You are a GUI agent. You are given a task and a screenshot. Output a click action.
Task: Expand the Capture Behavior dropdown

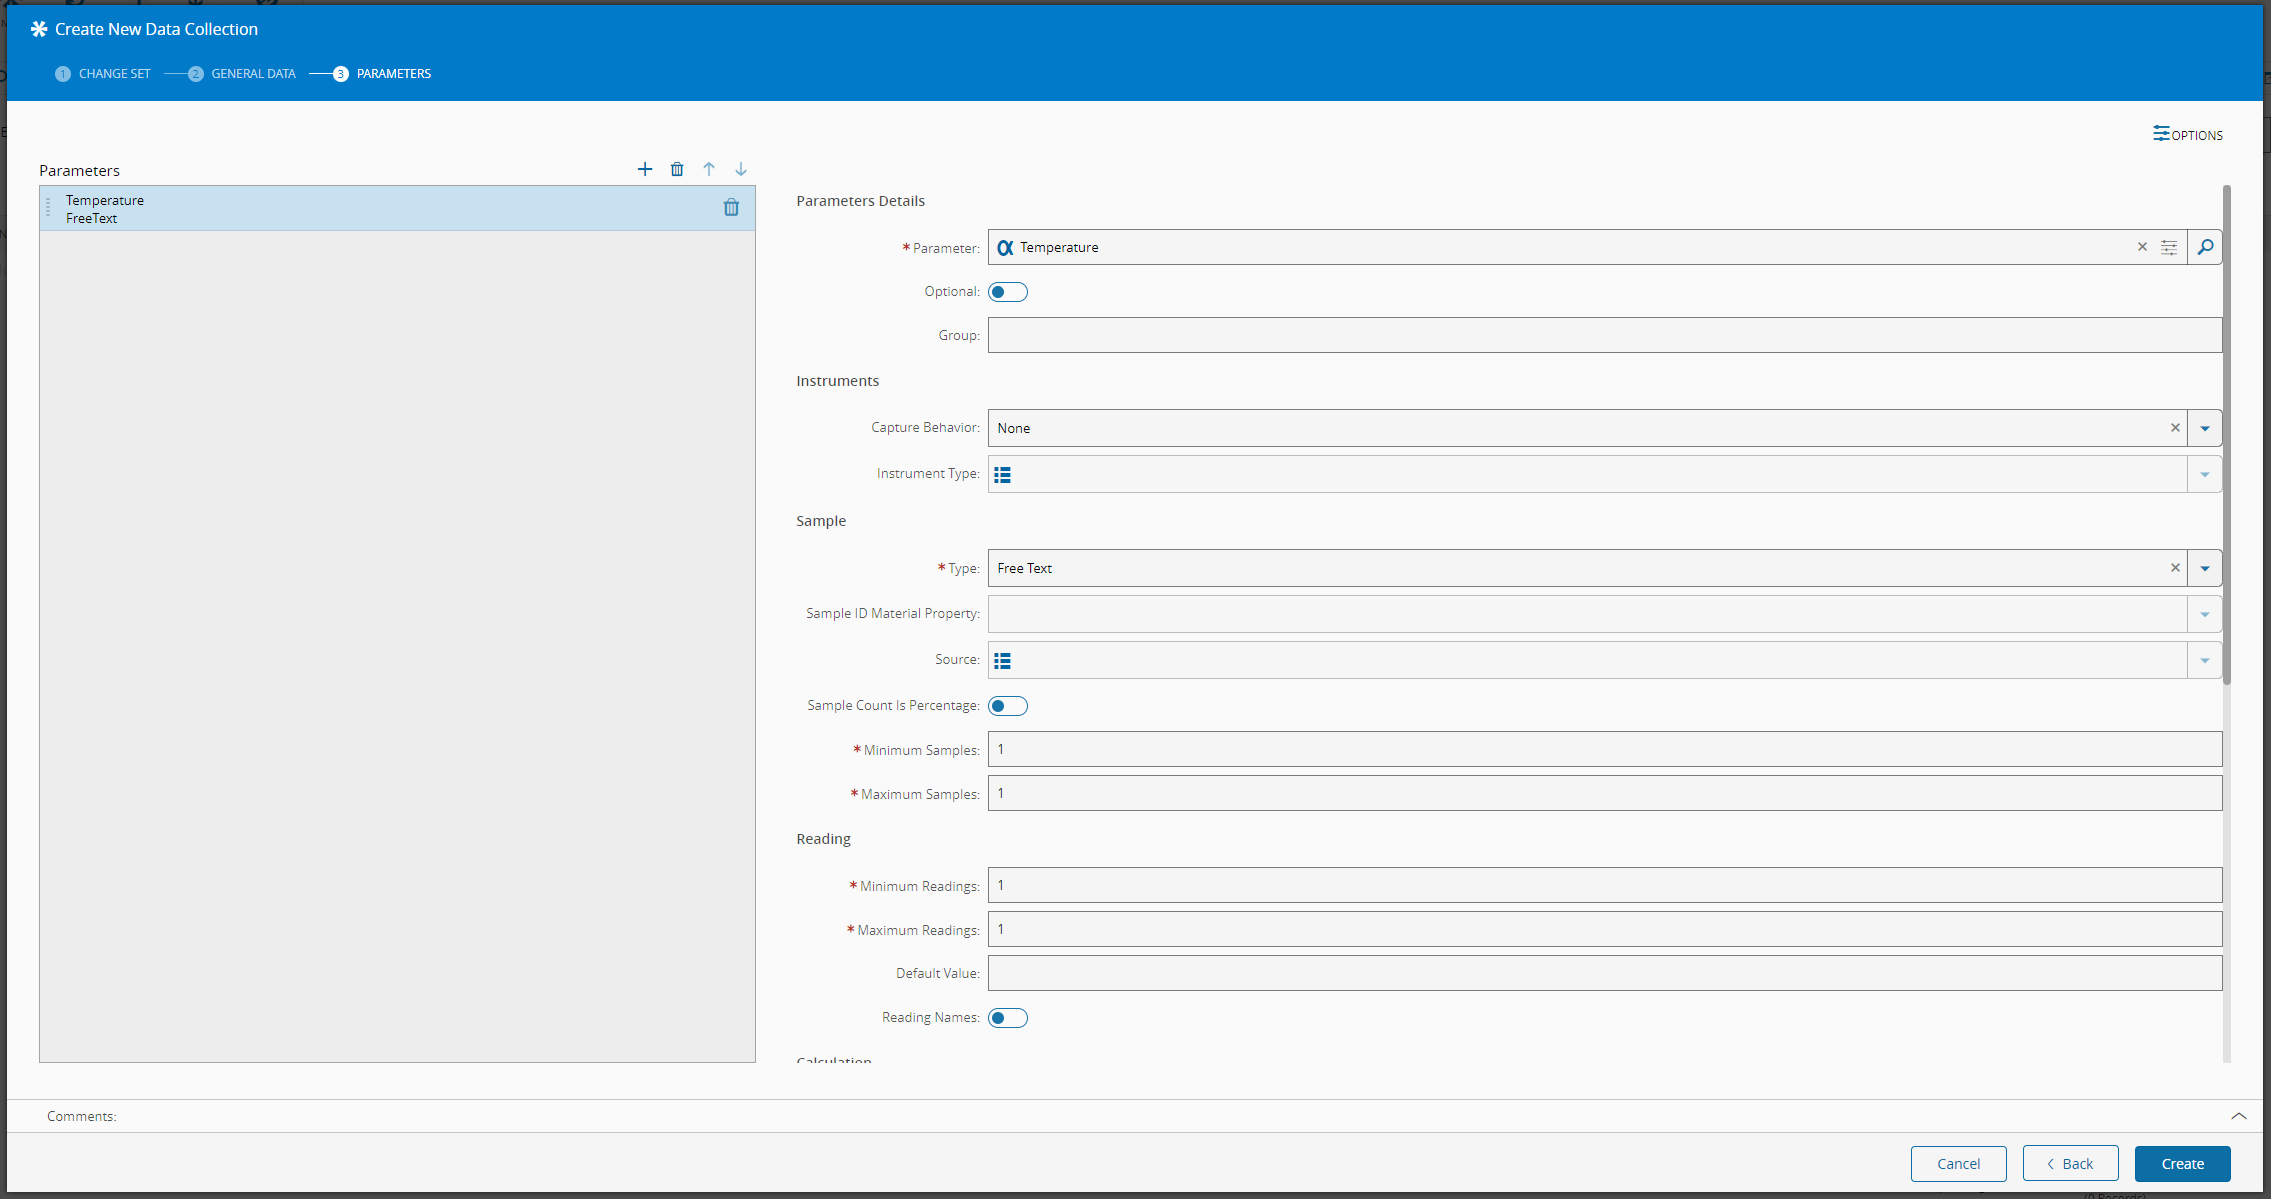point(2205,428)
